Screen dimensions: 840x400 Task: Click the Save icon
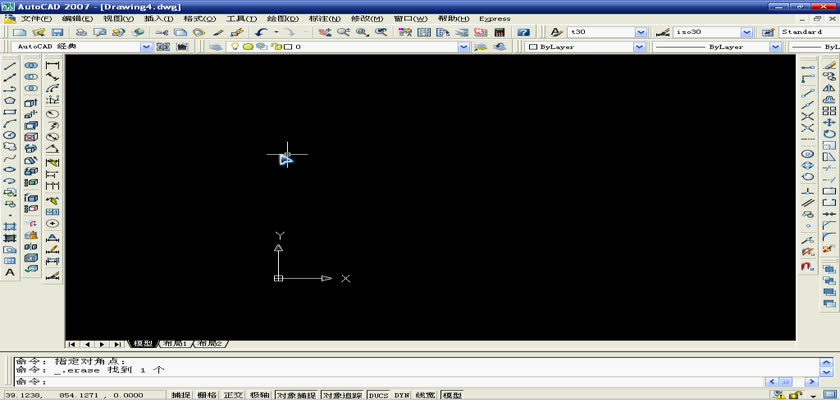tap(57, 32)
